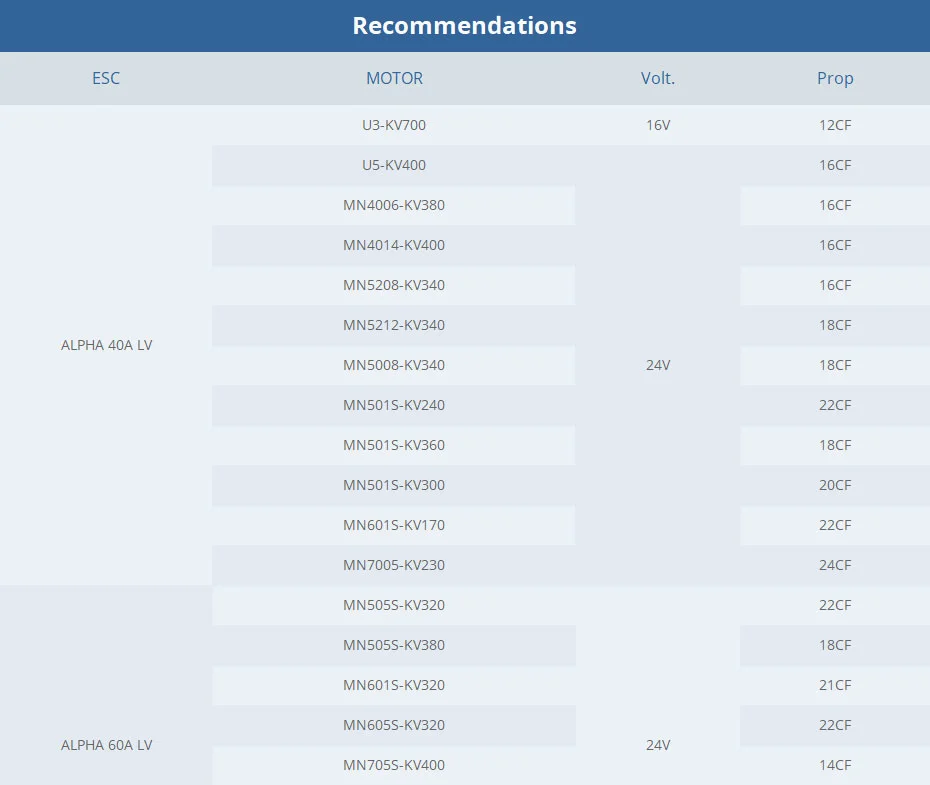Click the 16CF prop for MN4006-KV380
Screen dimensions: 930x785
tap(835, 205)
